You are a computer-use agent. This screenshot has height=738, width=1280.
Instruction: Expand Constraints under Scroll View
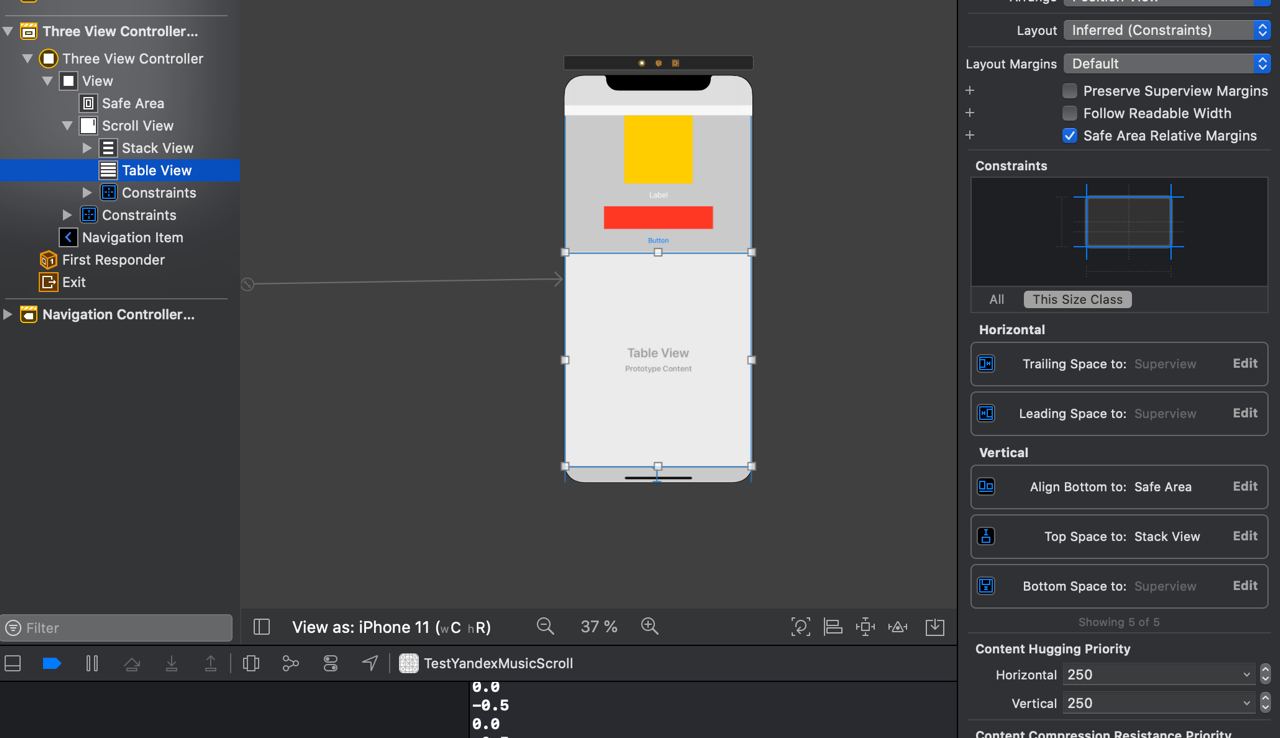pos(88,193)
